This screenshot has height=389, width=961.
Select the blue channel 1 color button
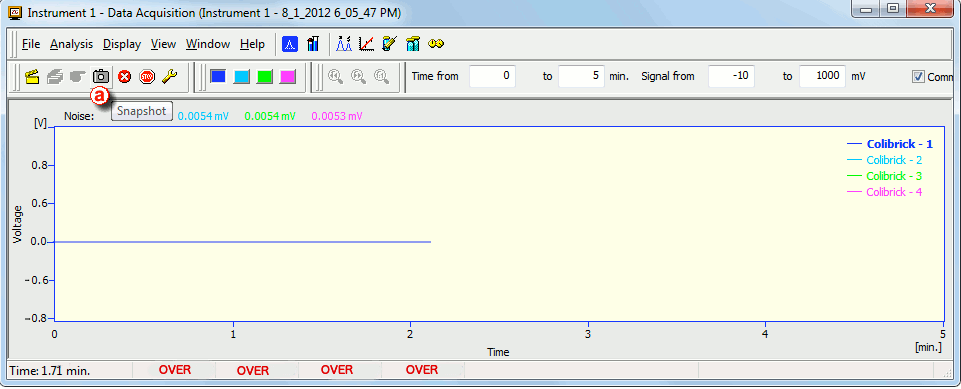pyautogui.click(x=218, y=77)
